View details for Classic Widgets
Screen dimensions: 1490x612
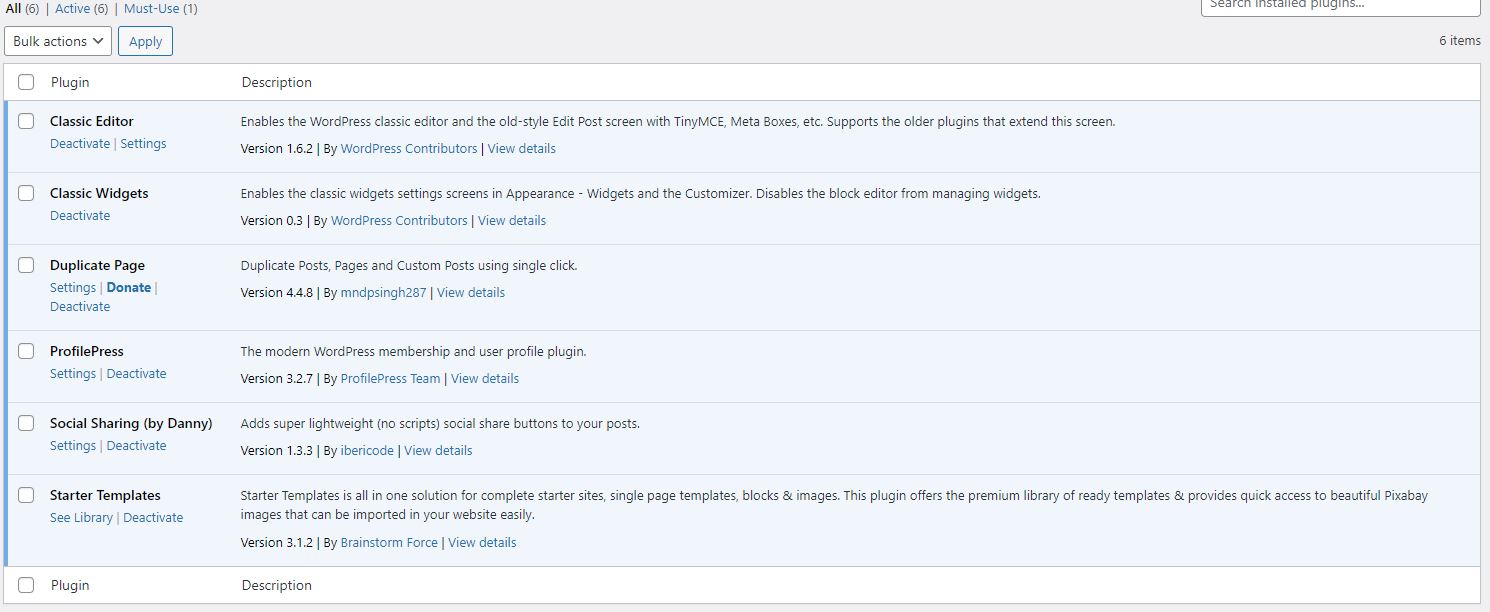coord(512,220)
